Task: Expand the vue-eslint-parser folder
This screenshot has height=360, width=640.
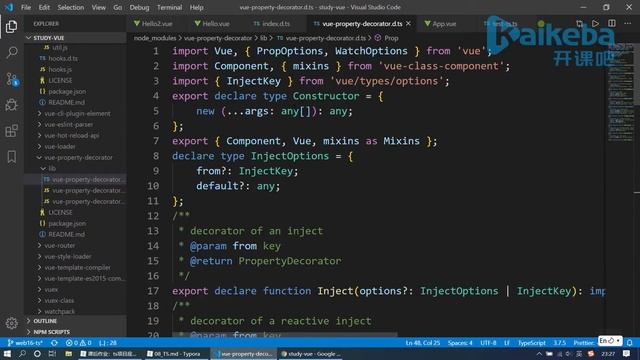Action: click(69, 124)
